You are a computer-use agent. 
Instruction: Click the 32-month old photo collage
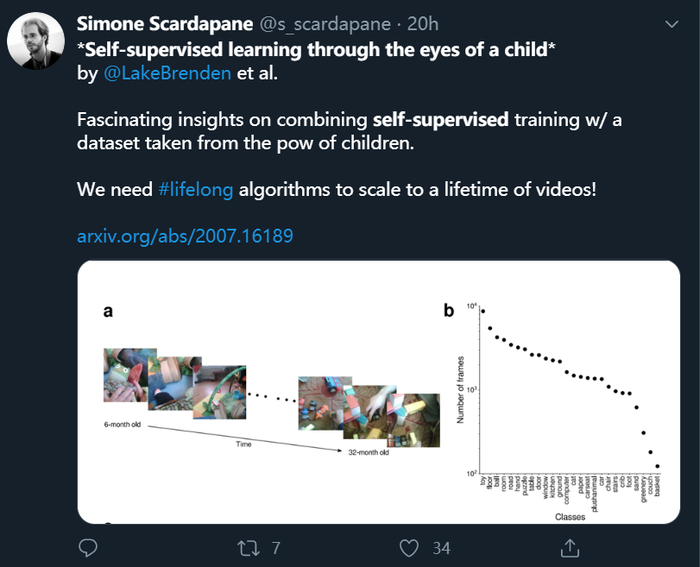366,408
